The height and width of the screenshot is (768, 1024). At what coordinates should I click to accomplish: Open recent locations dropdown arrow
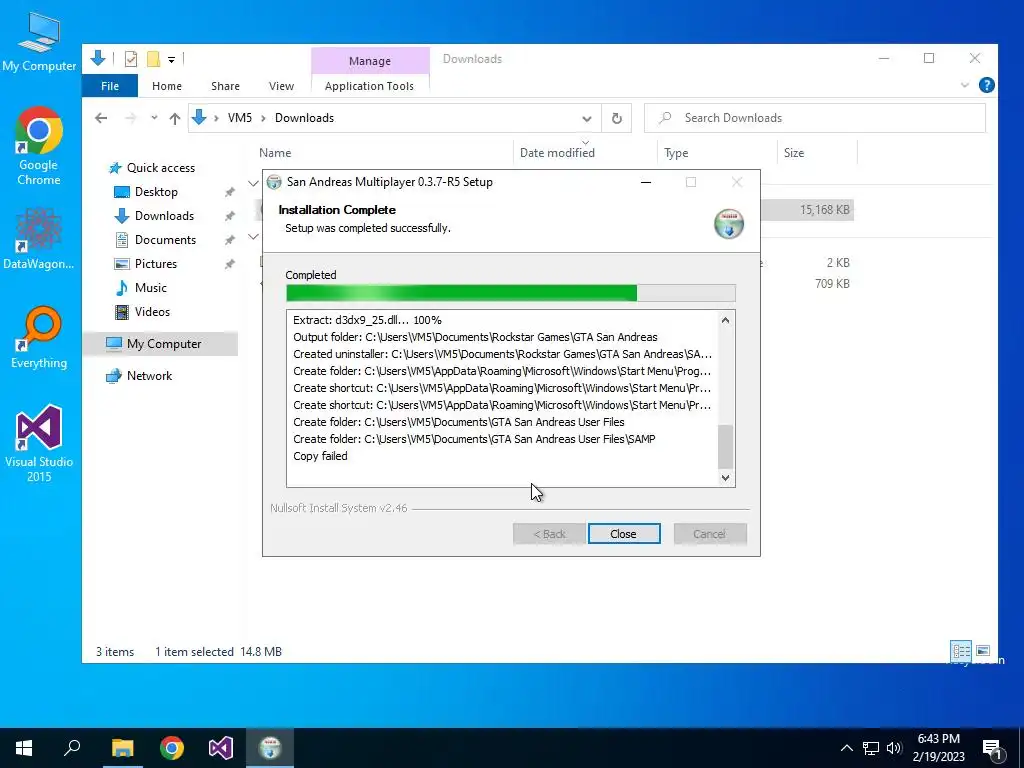point(154,118)
